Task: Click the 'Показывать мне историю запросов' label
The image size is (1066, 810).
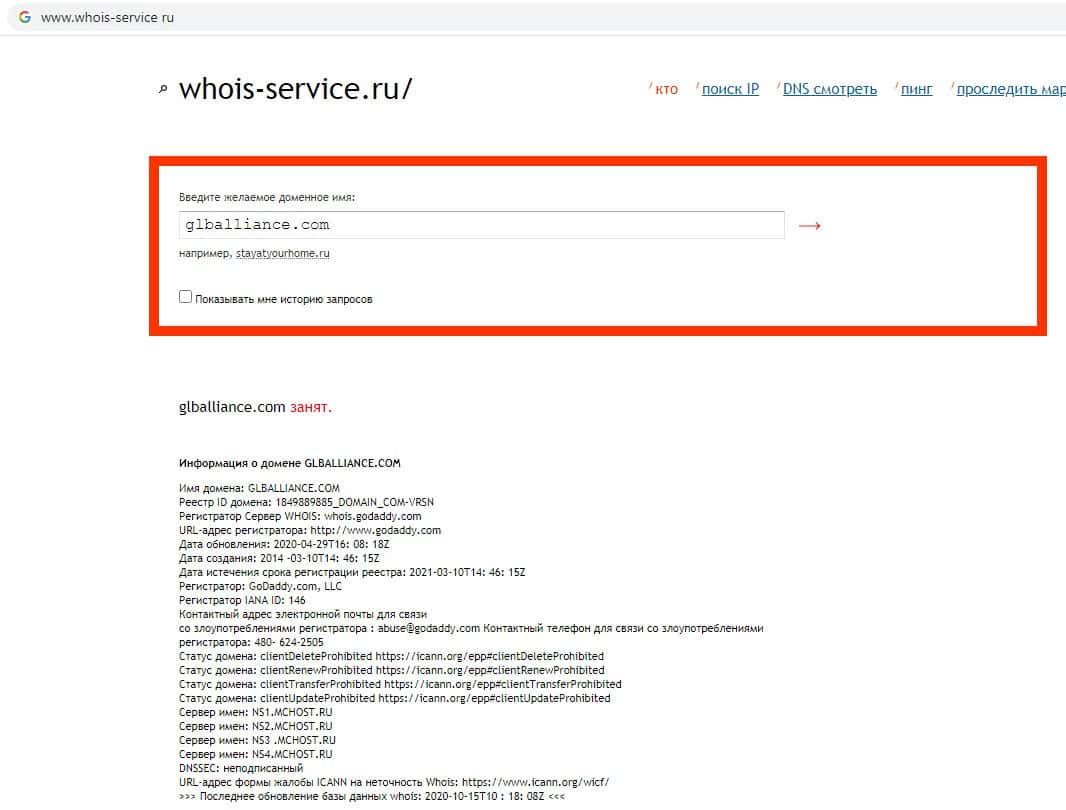Action: tap(283, 299)
